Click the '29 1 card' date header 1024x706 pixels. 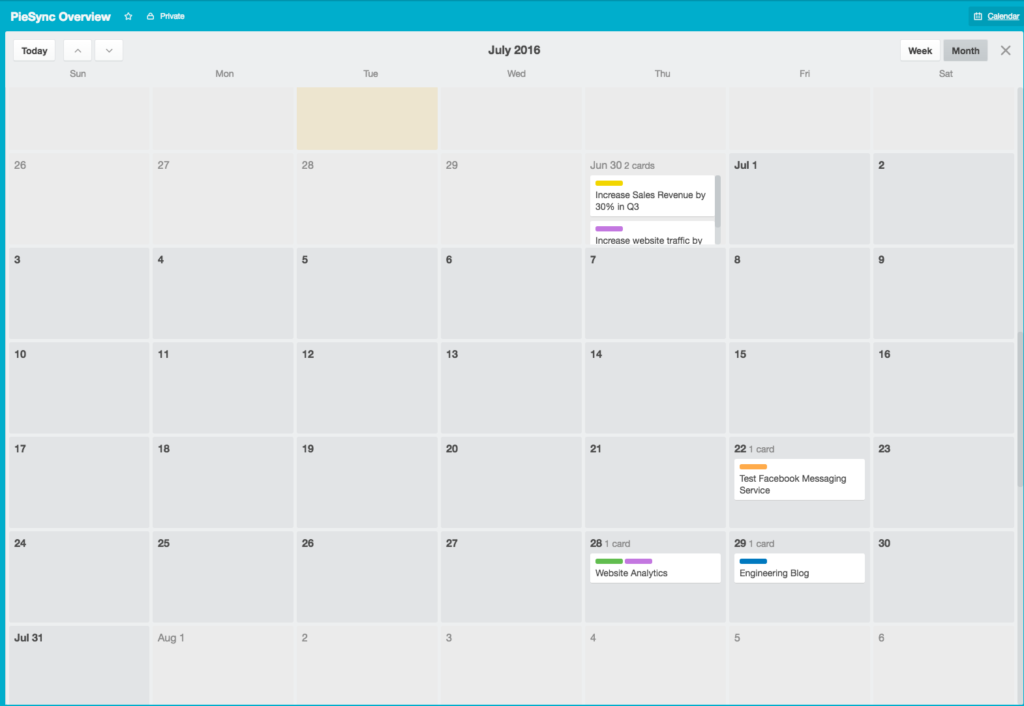(x=754, y=543)
